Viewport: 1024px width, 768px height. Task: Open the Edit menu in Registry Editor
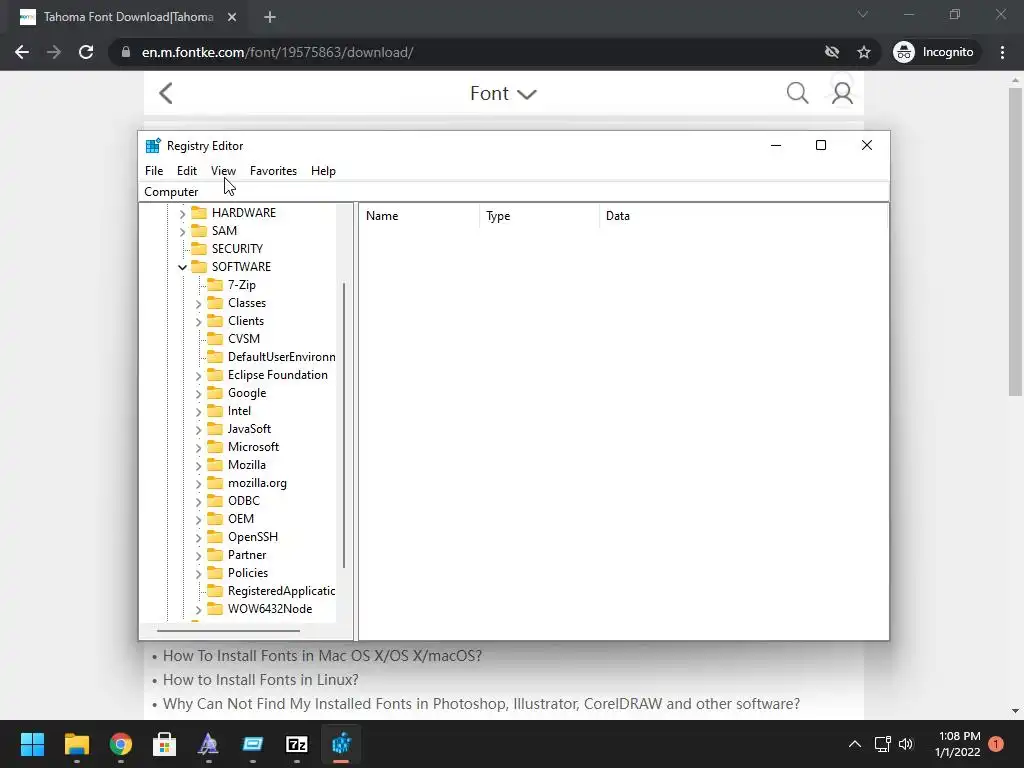(x=187, y=170)
